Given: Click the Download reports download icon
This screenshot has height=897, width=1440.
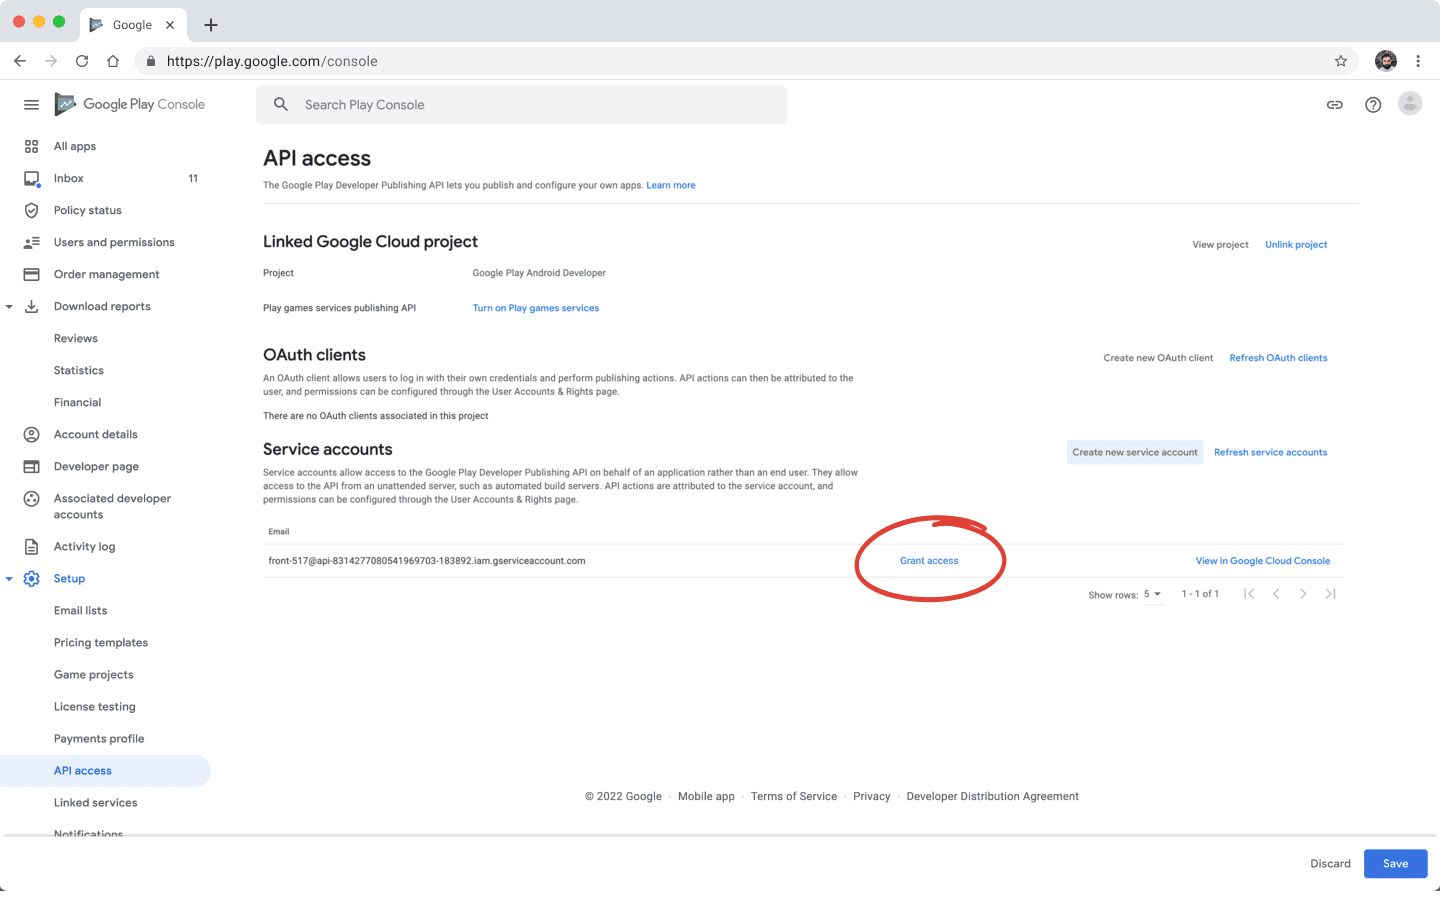Looking at the screenshot, I should coord(31,306).
